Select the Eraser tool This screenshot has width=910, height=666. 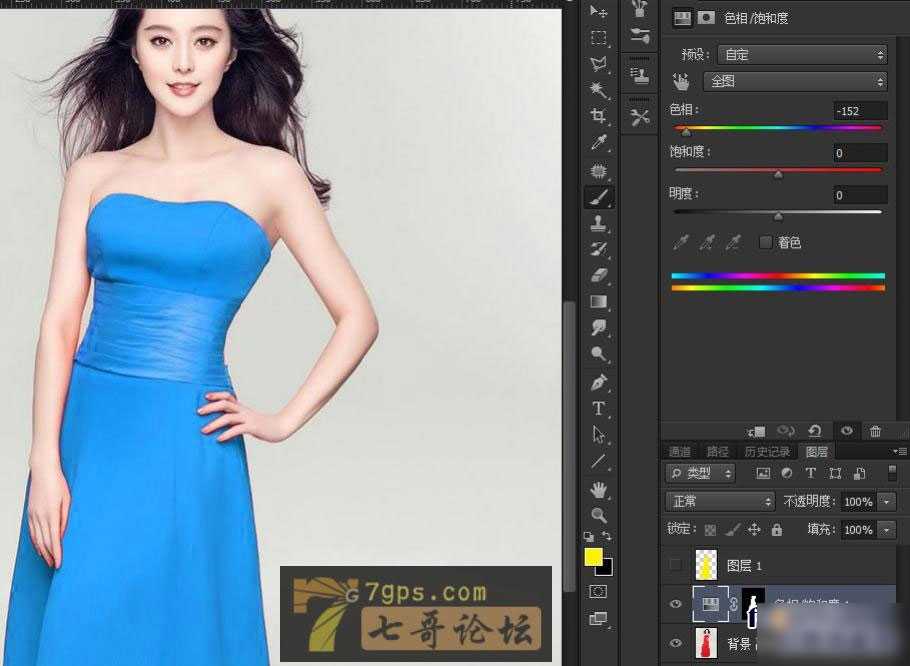[x=598, y=275]
